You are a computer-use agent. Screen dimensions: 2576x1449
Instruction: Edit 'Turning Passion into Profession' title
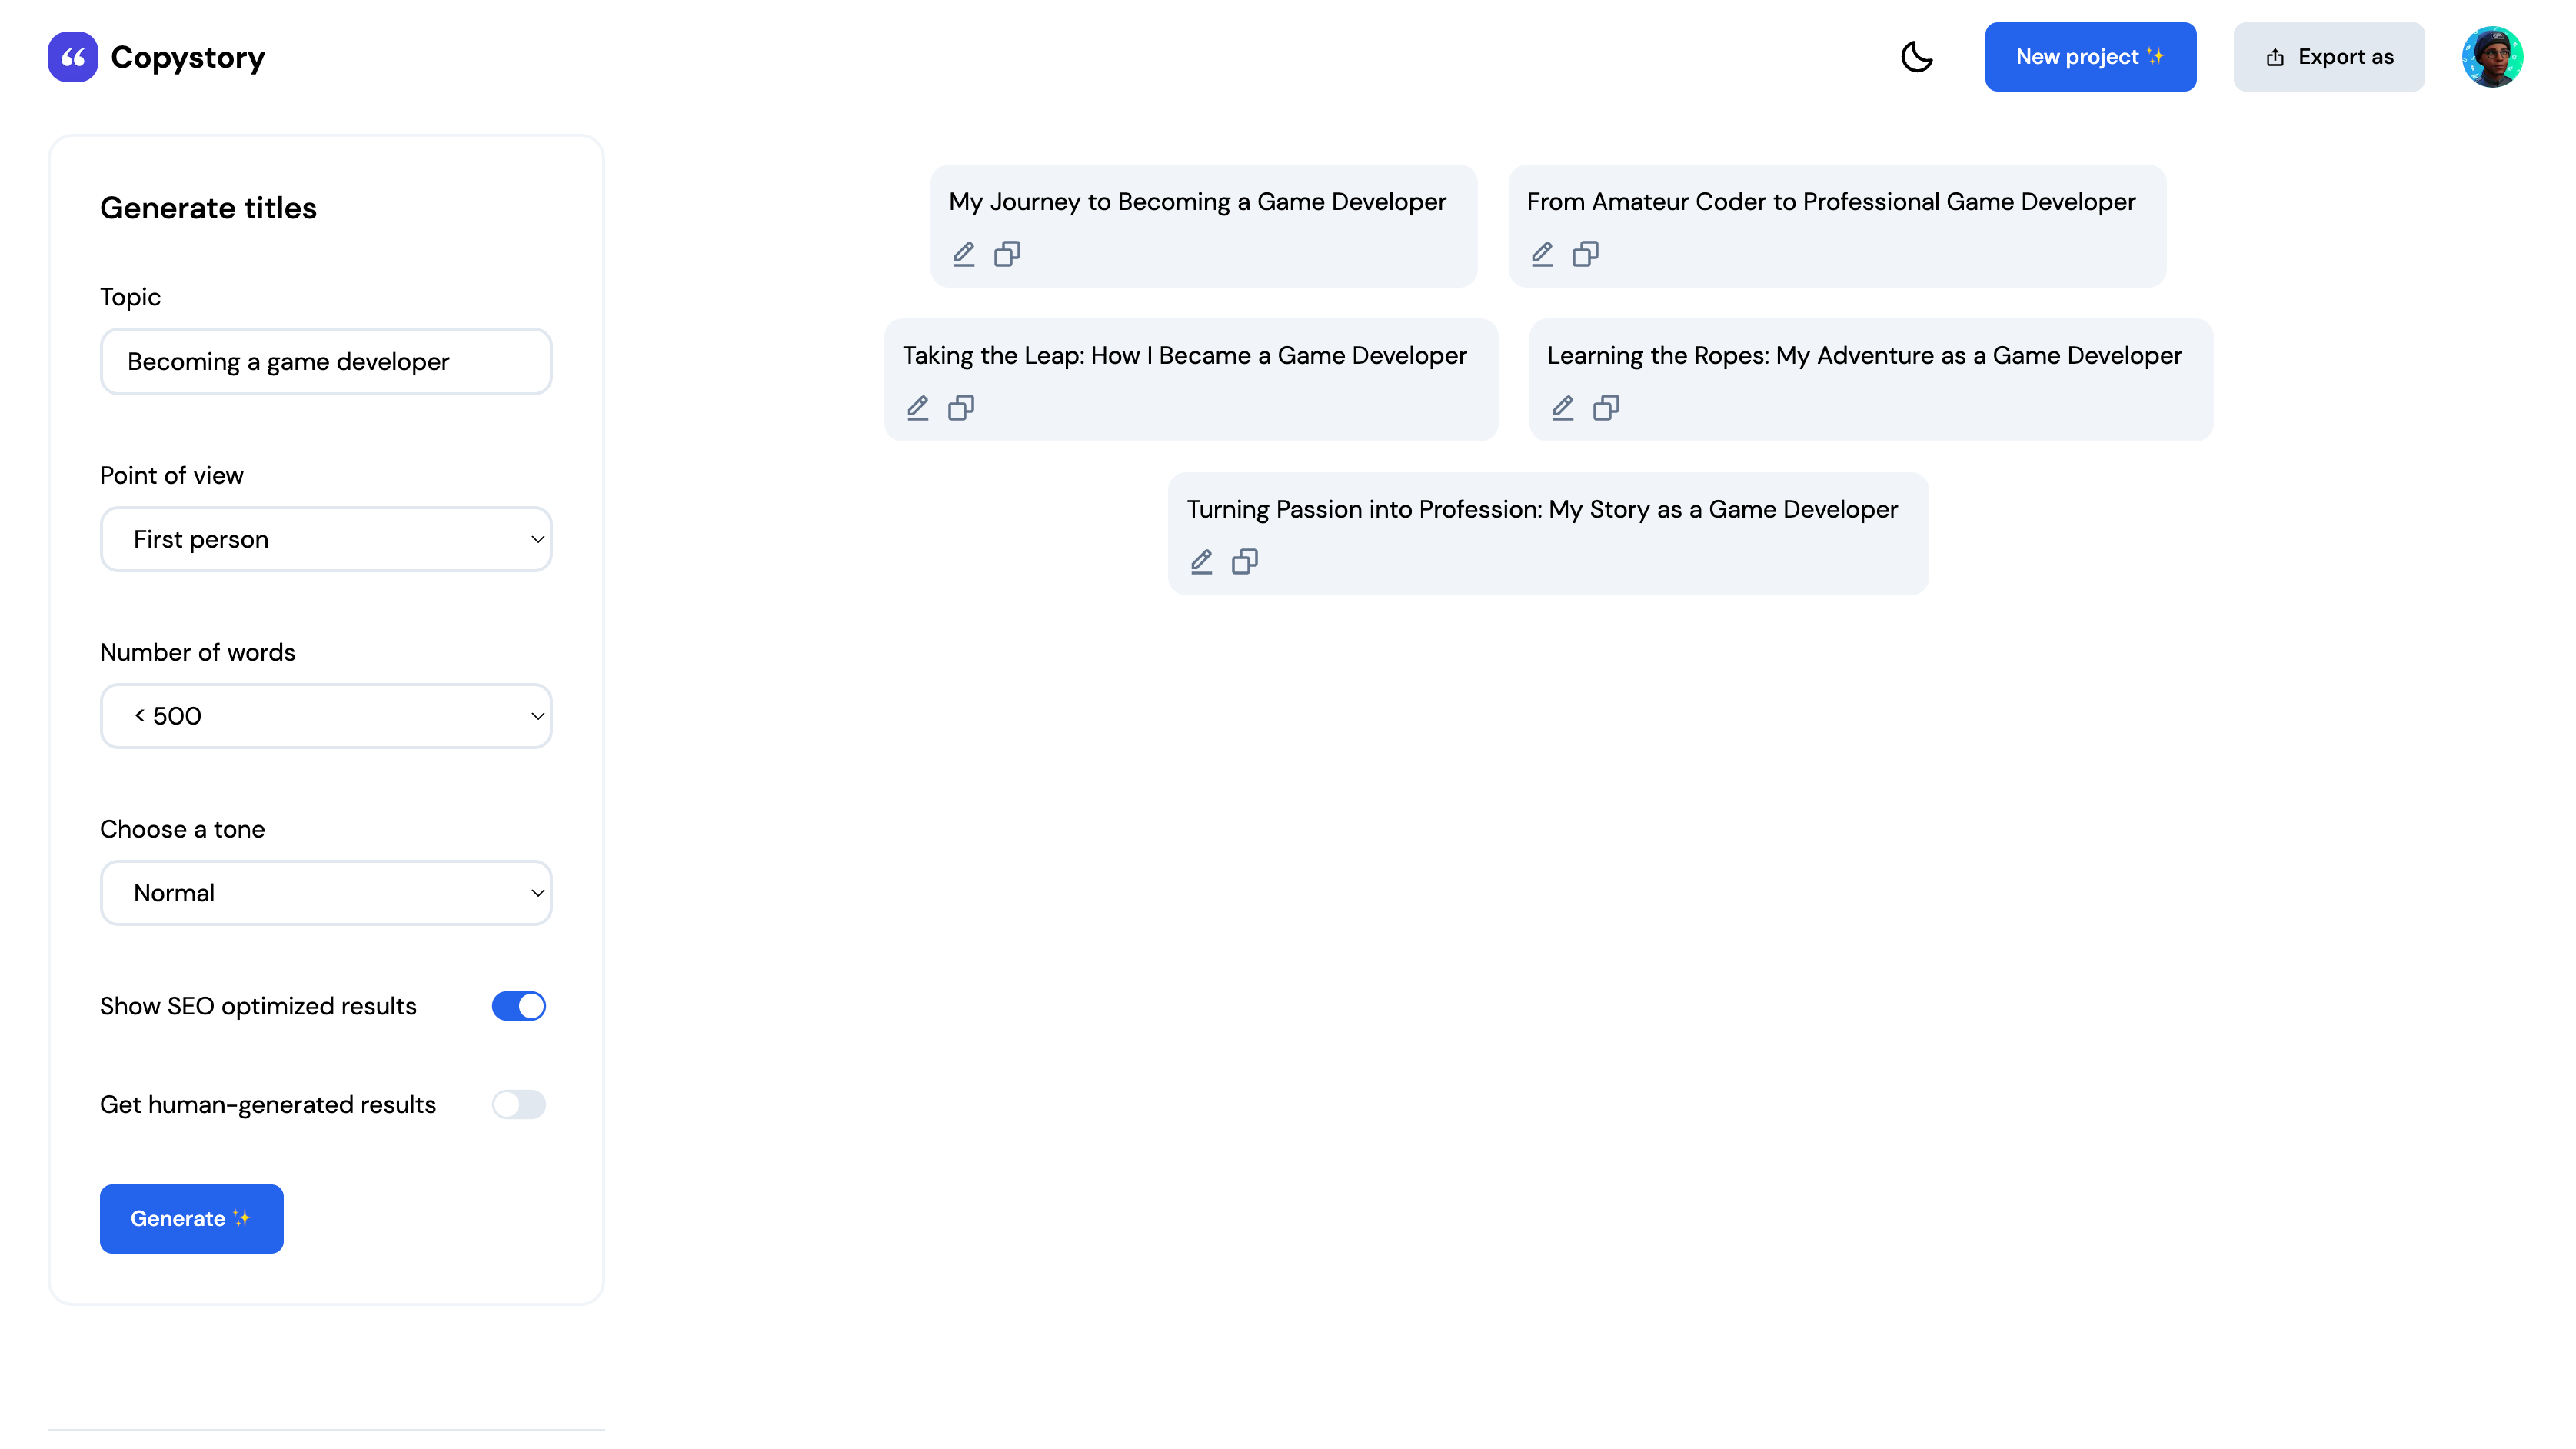[x=1201, y=562]
